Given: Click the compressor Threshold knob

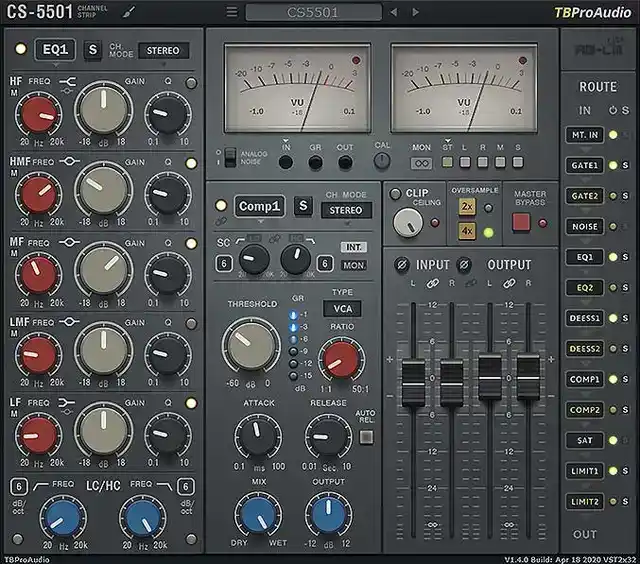Looking at the screenshot, I should point(251,345).
